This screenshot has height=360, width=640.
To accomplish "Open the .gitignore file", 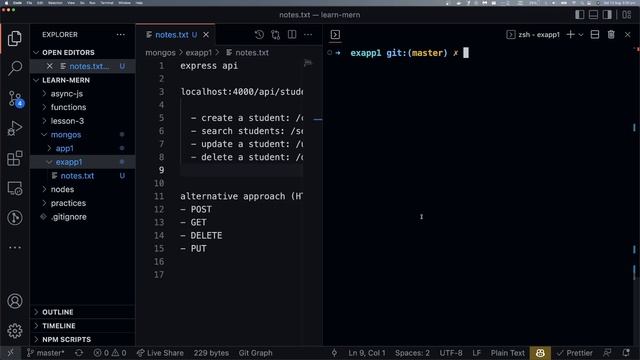I will point(82,217).
